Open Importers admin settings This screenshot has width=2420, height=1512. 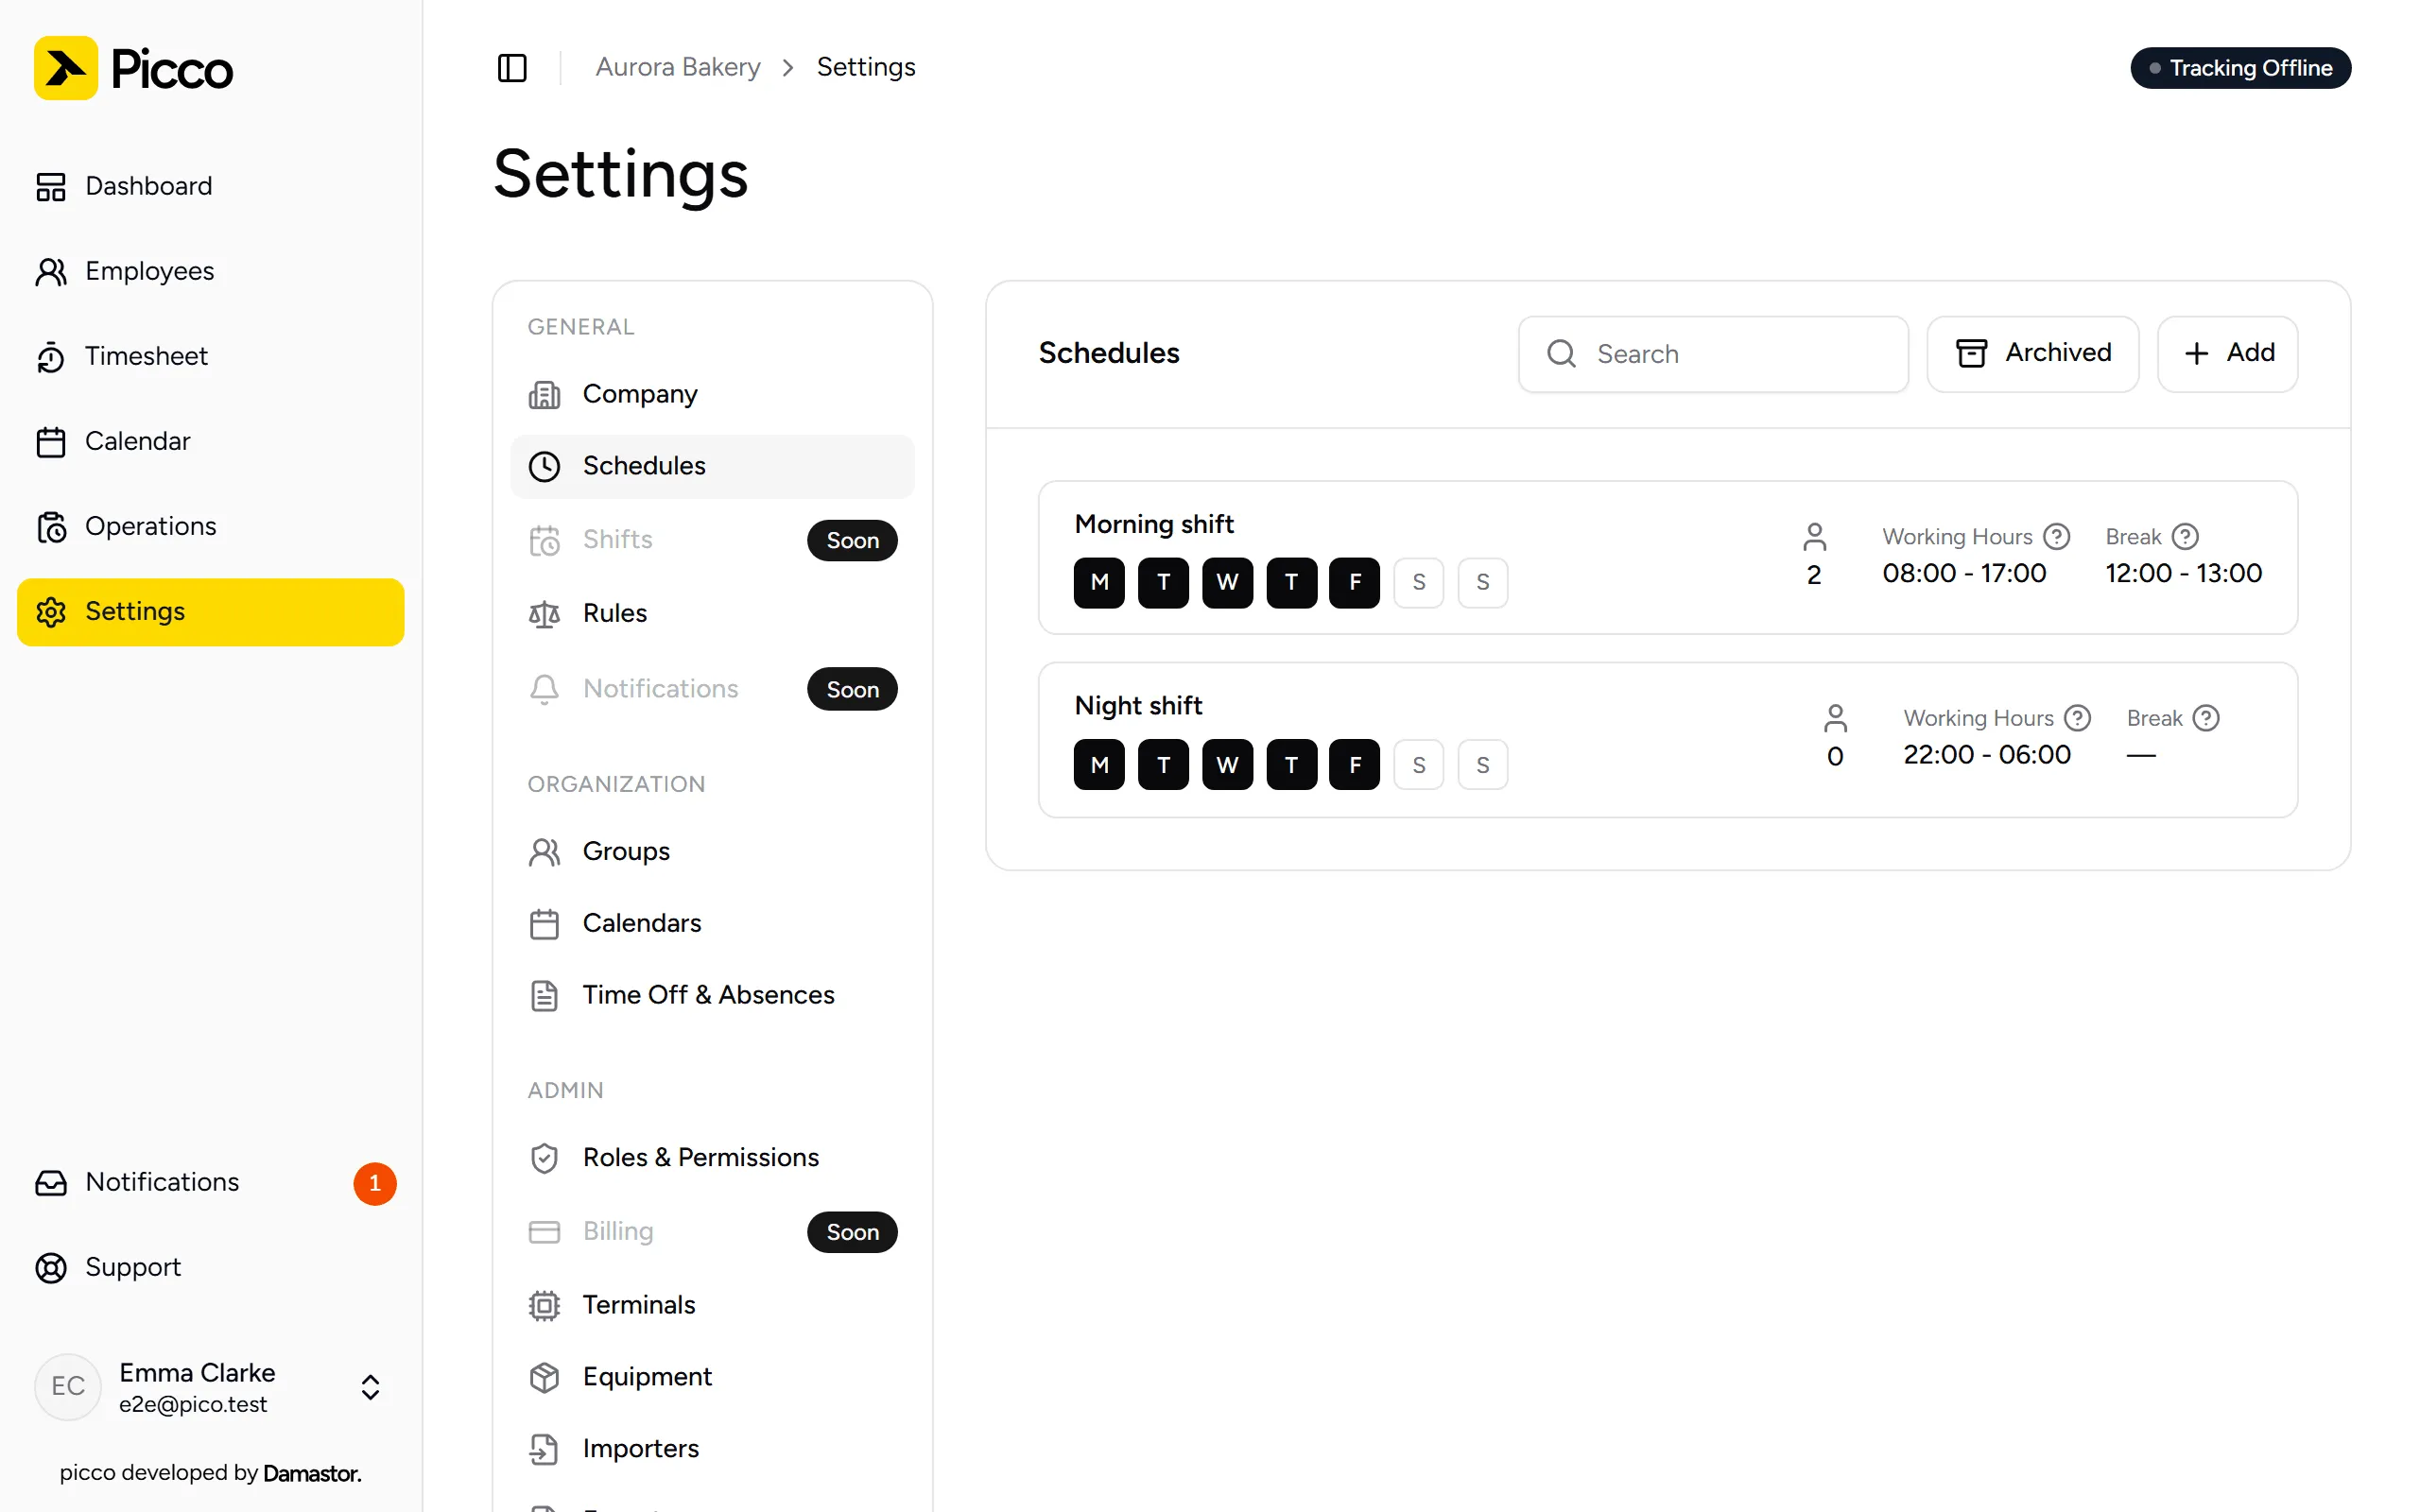pos(712,1449)
